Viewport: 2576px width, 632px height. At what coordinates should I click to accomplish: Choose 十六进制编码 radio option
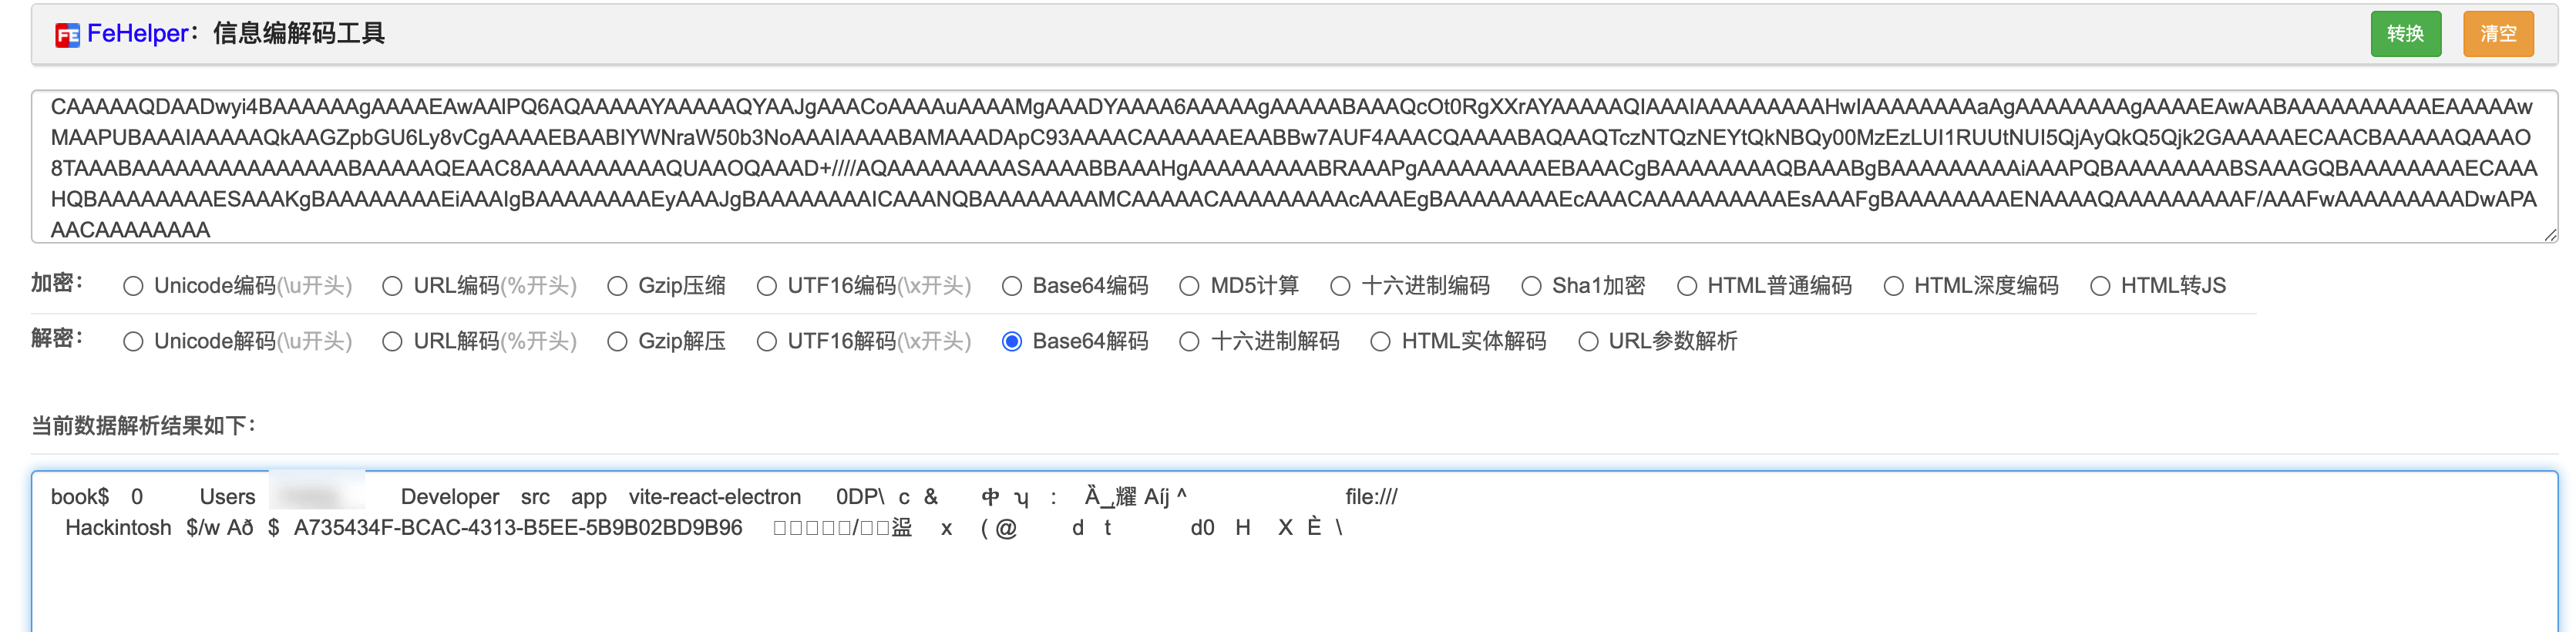coord(1340,286)
